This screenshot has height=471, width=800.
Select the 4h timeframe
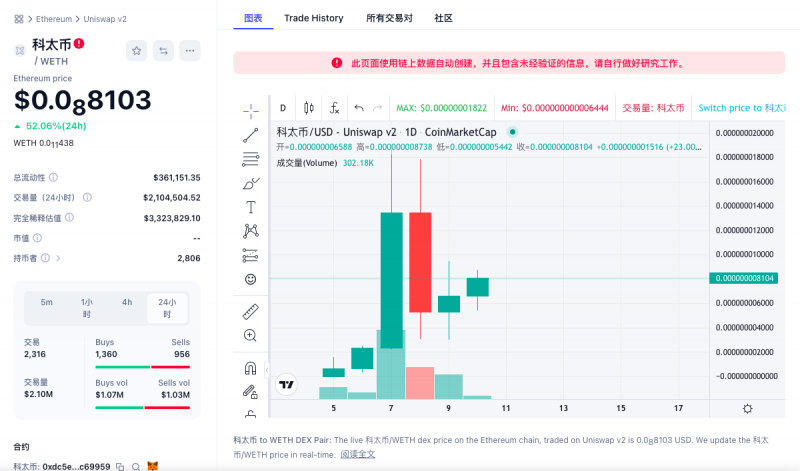[x=127, y=302]
